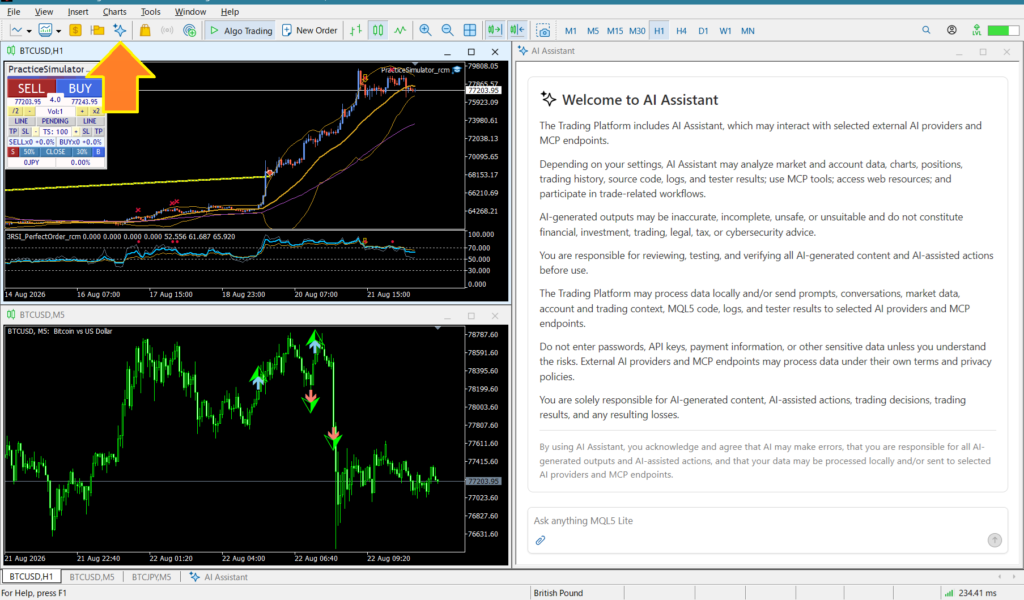
Task: Open the user account icon
Action: coord(952,30)
